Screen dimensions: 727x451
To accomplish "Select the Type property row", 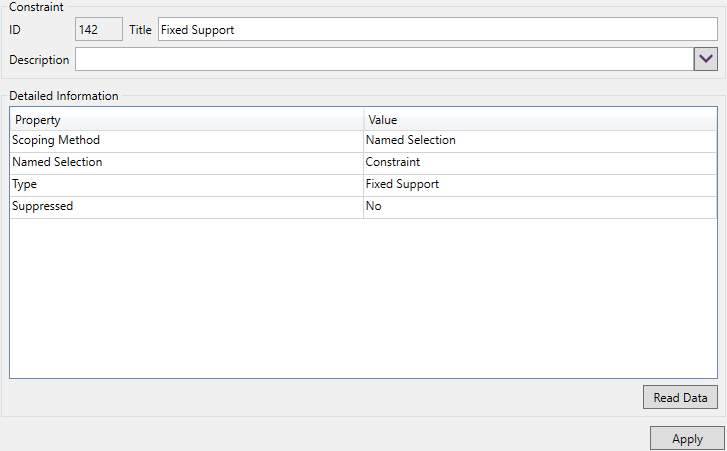I will [187, 185].
